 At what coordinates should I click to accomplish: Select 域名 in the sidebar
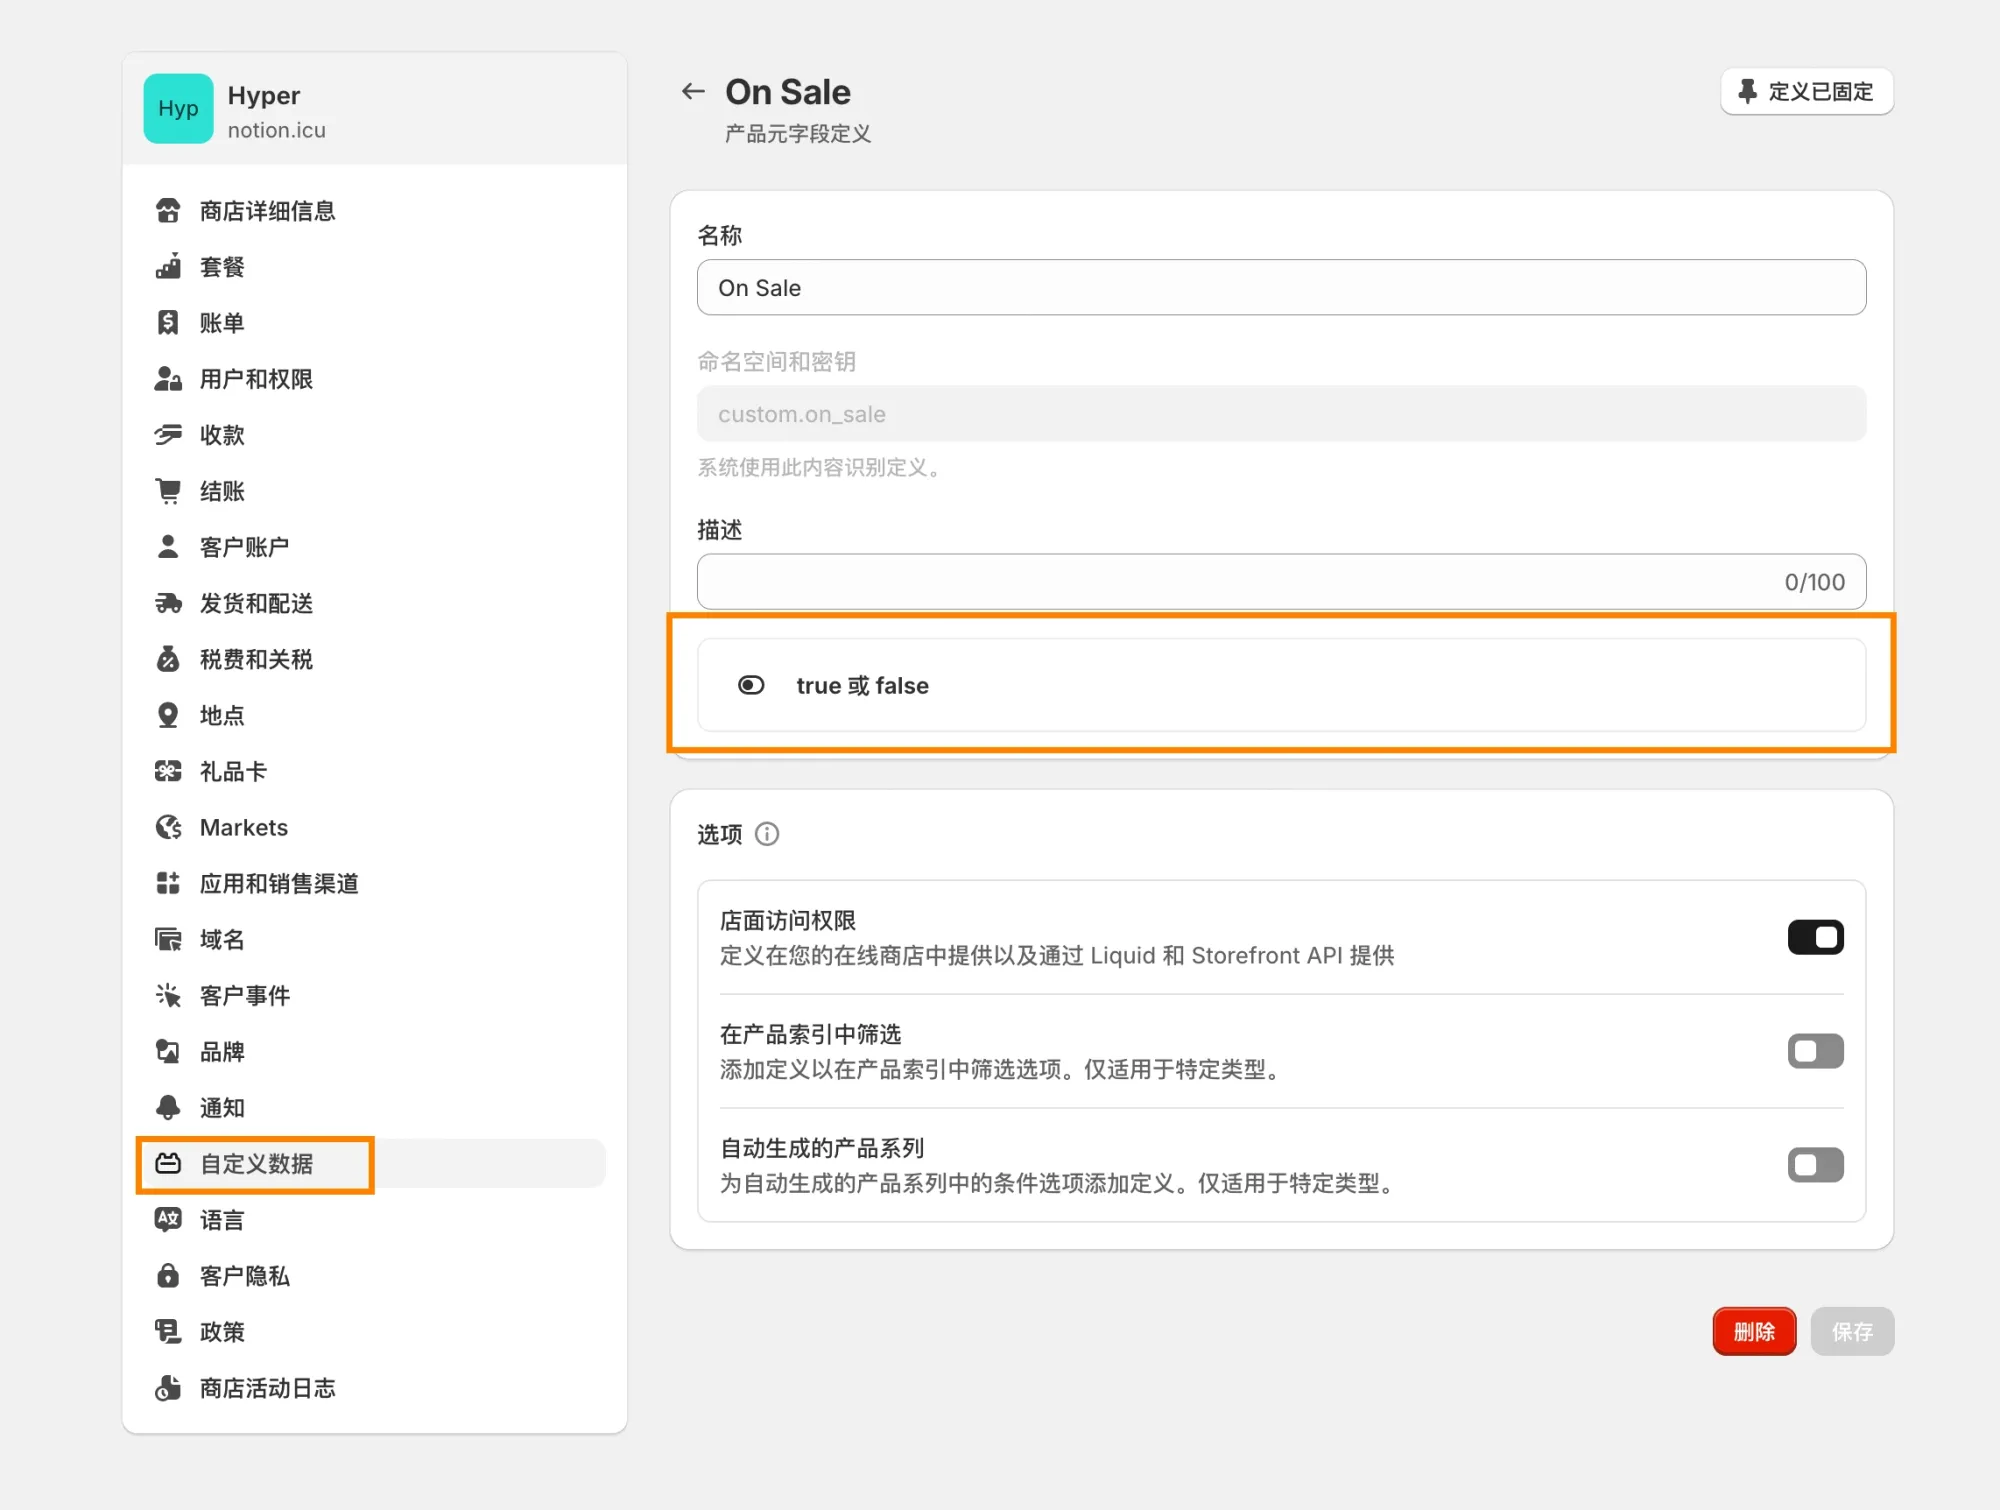click(x=222, y=939)
